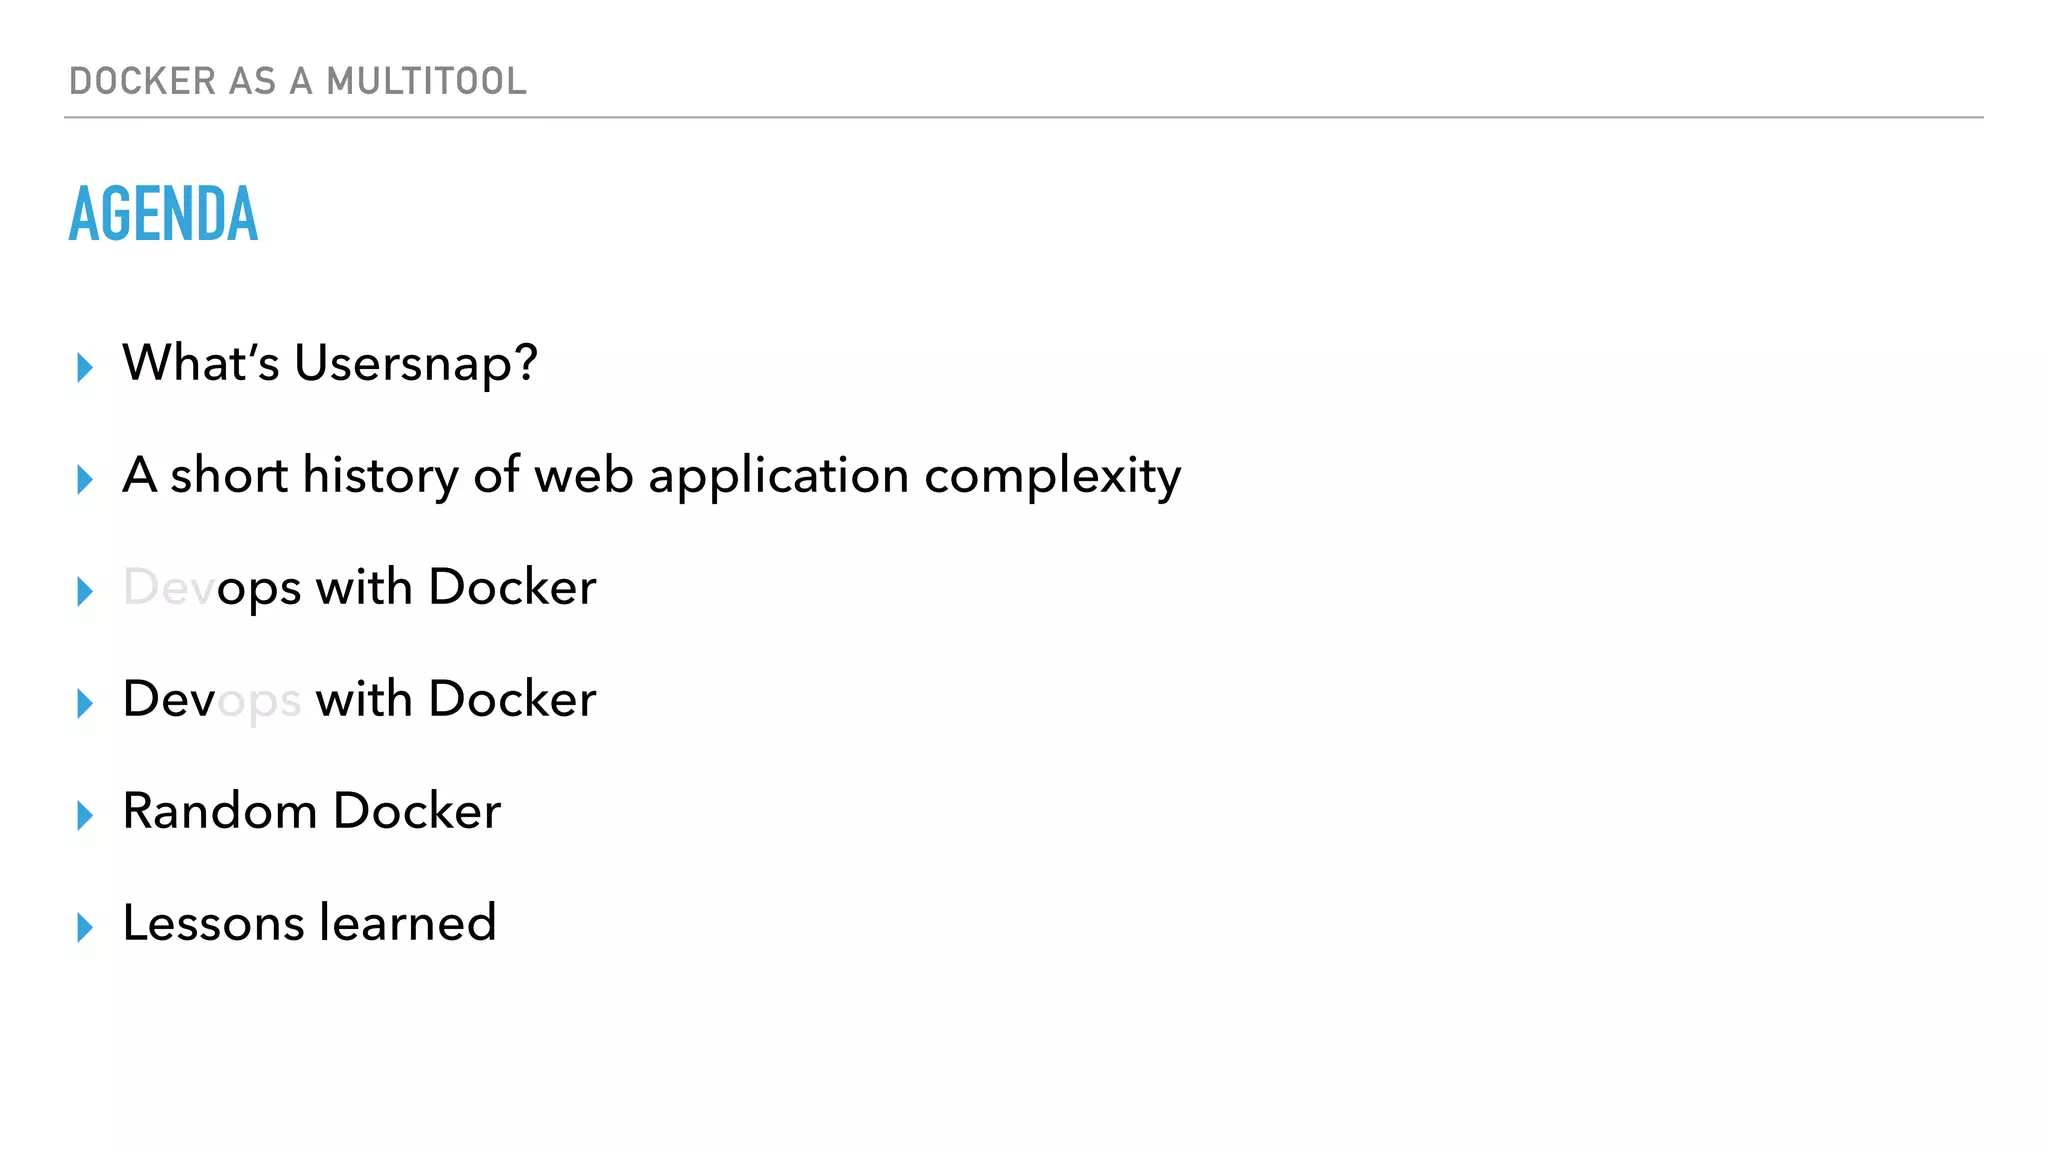
Task: Click the faded 'ops' text in fourth bullet
Action: (x=259, y=700)
